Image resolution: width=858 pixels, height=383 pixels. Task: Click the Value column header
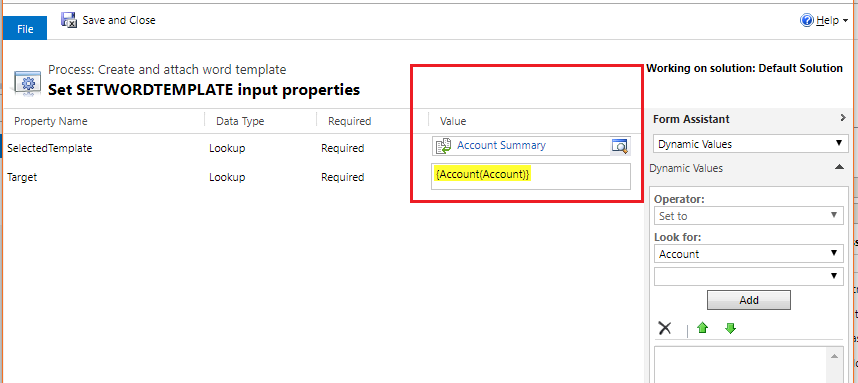[x=453, y=121]
